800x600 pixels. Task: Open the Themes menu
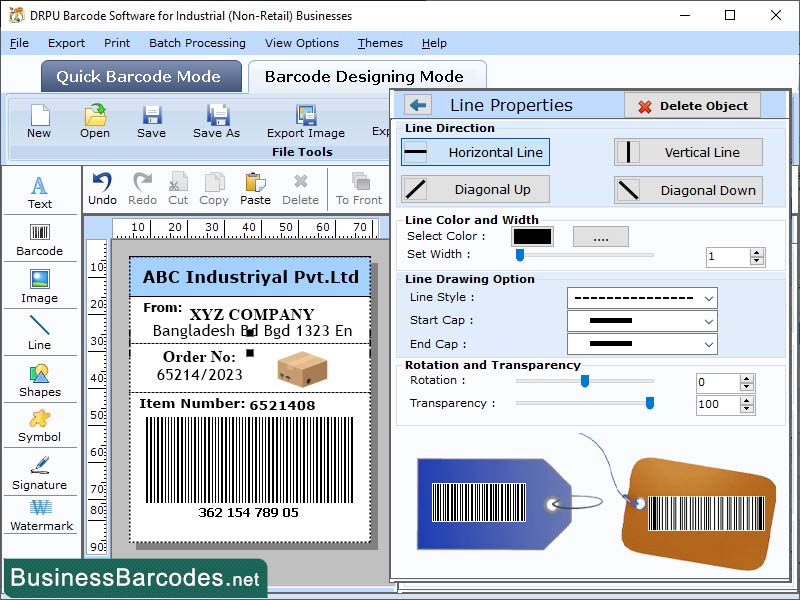pyautogui.click(x=380, y=43)
